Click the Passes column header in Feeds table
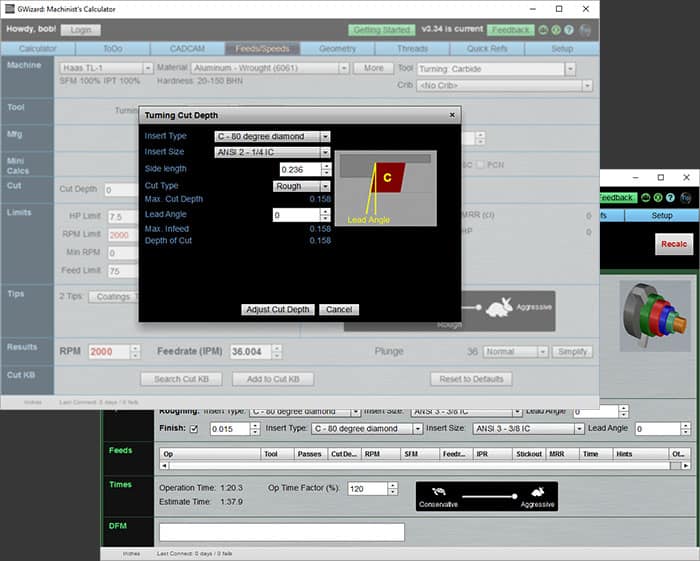The height and width of the screenshot is (561, 700). coord(311,454)
